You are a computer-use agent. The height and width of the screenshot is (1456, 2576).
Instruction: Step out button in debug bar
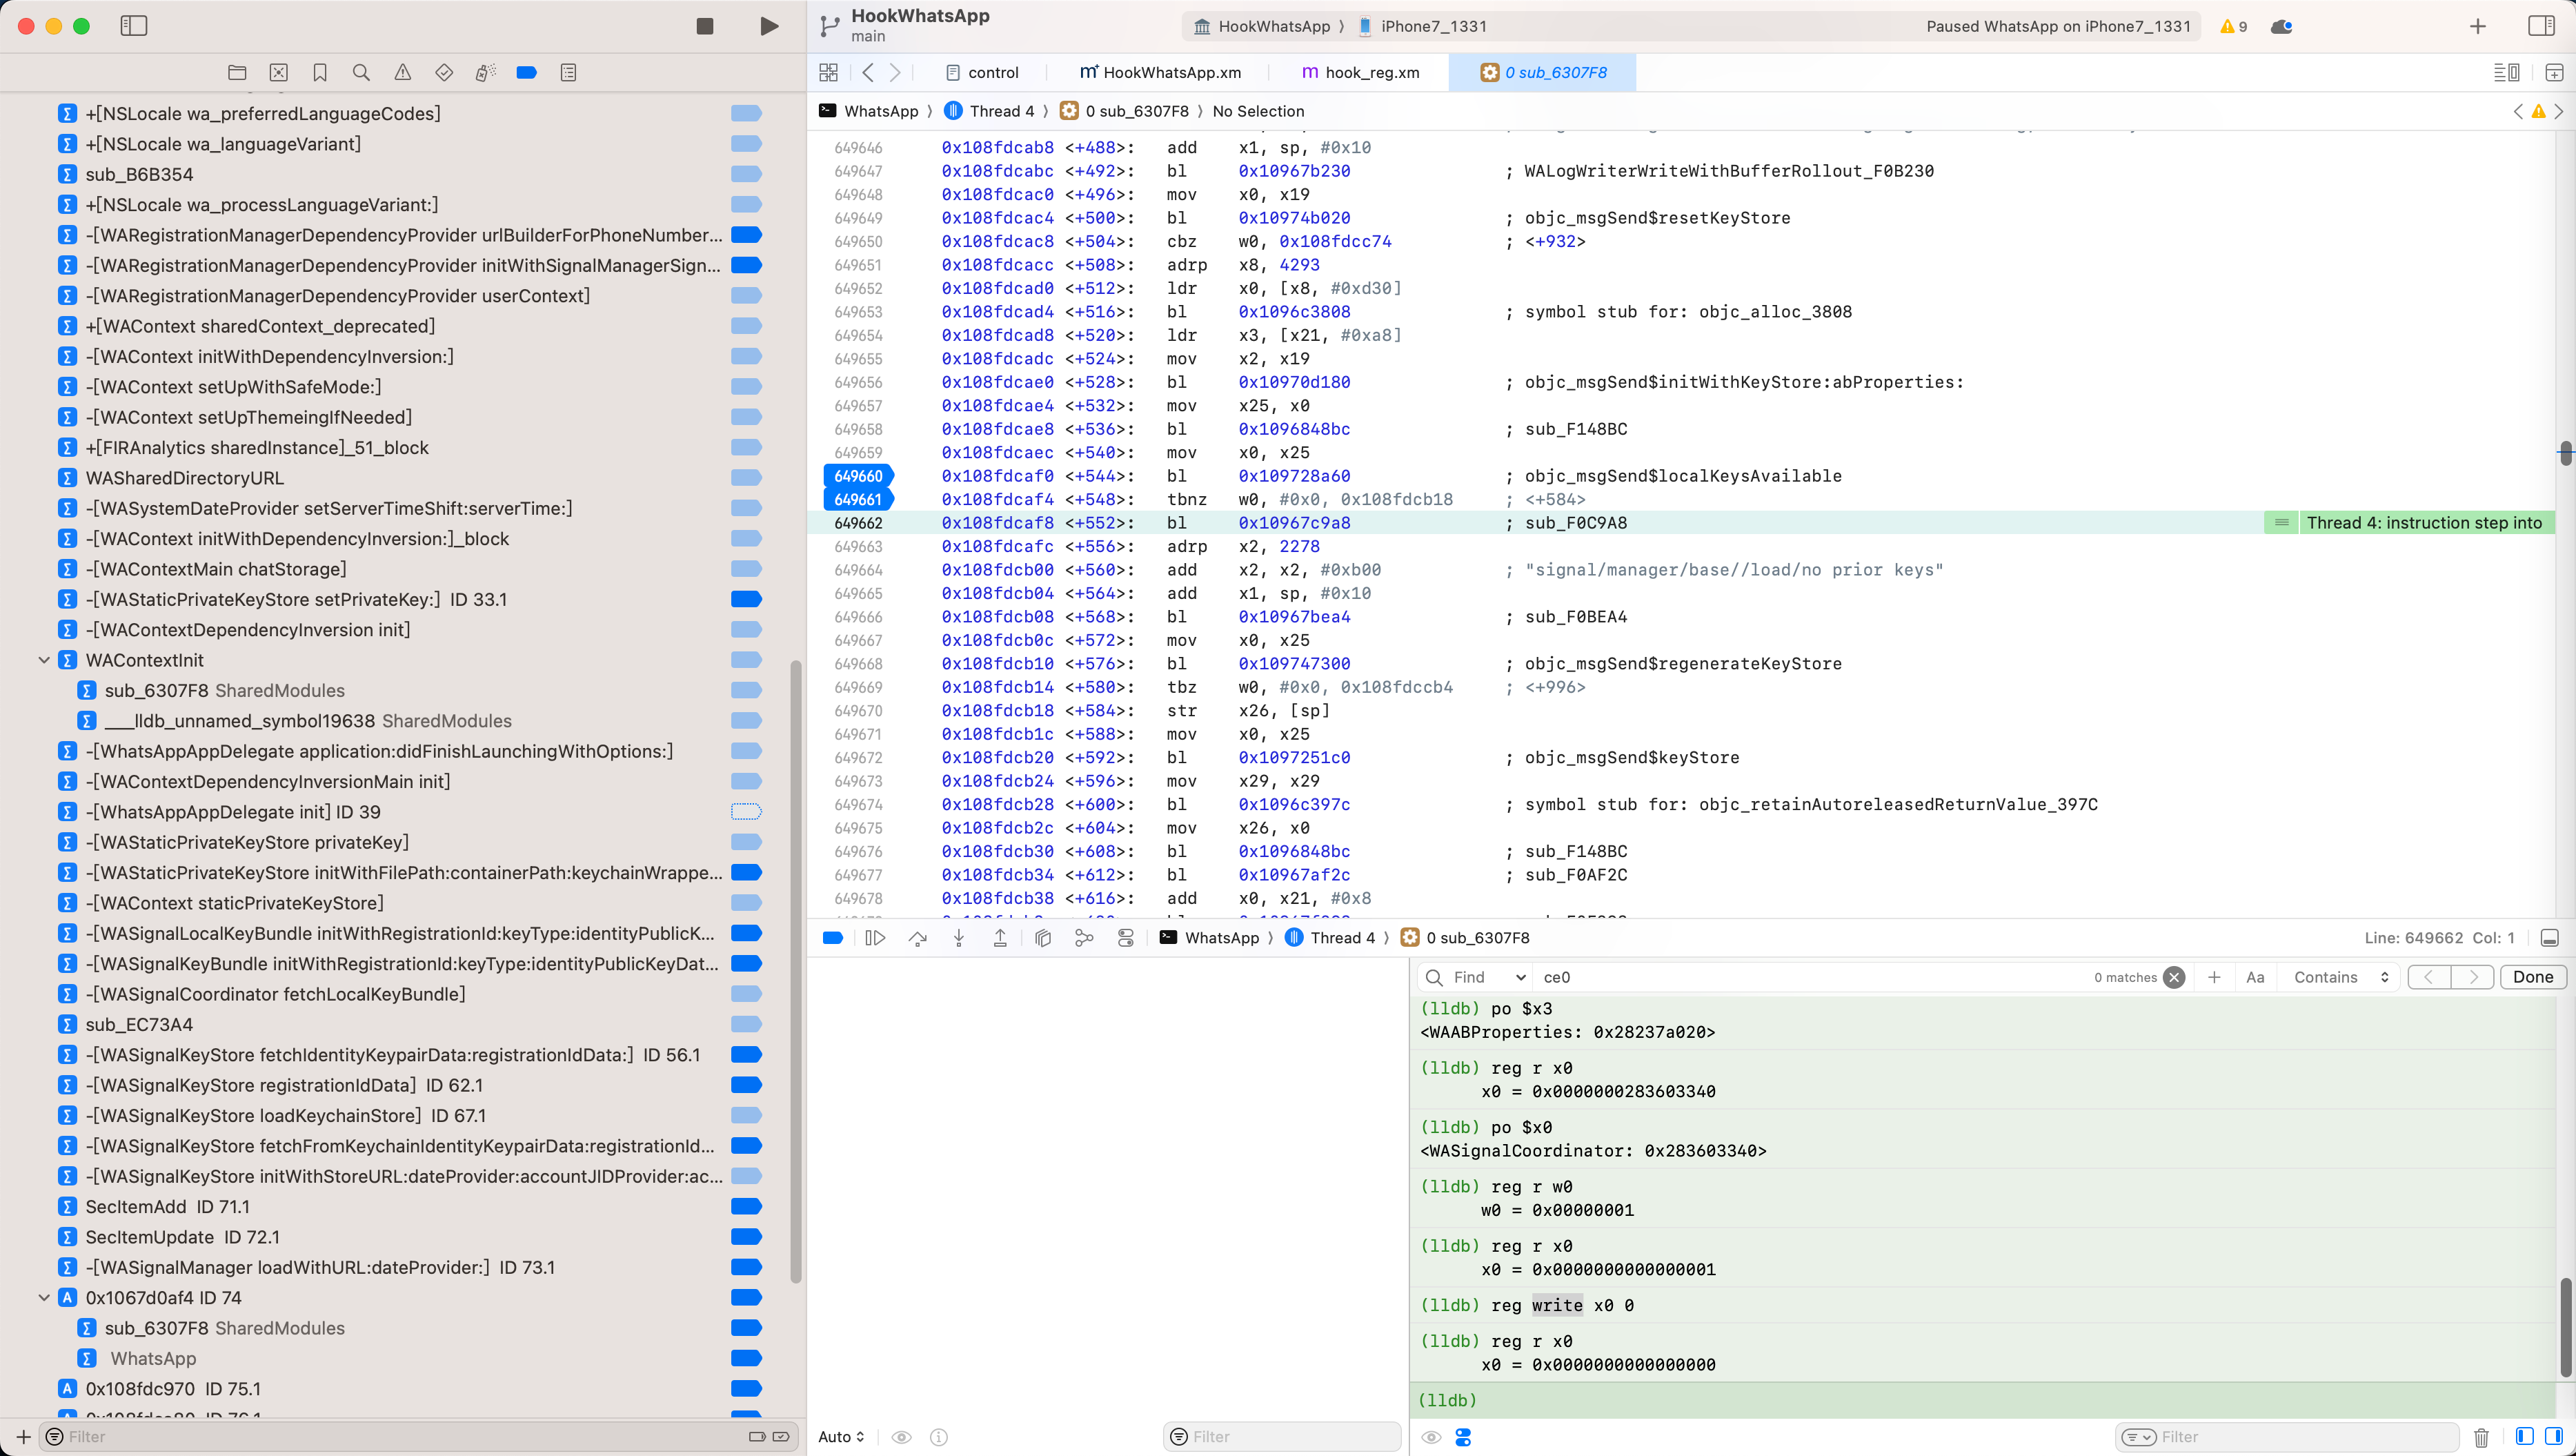1000,938
